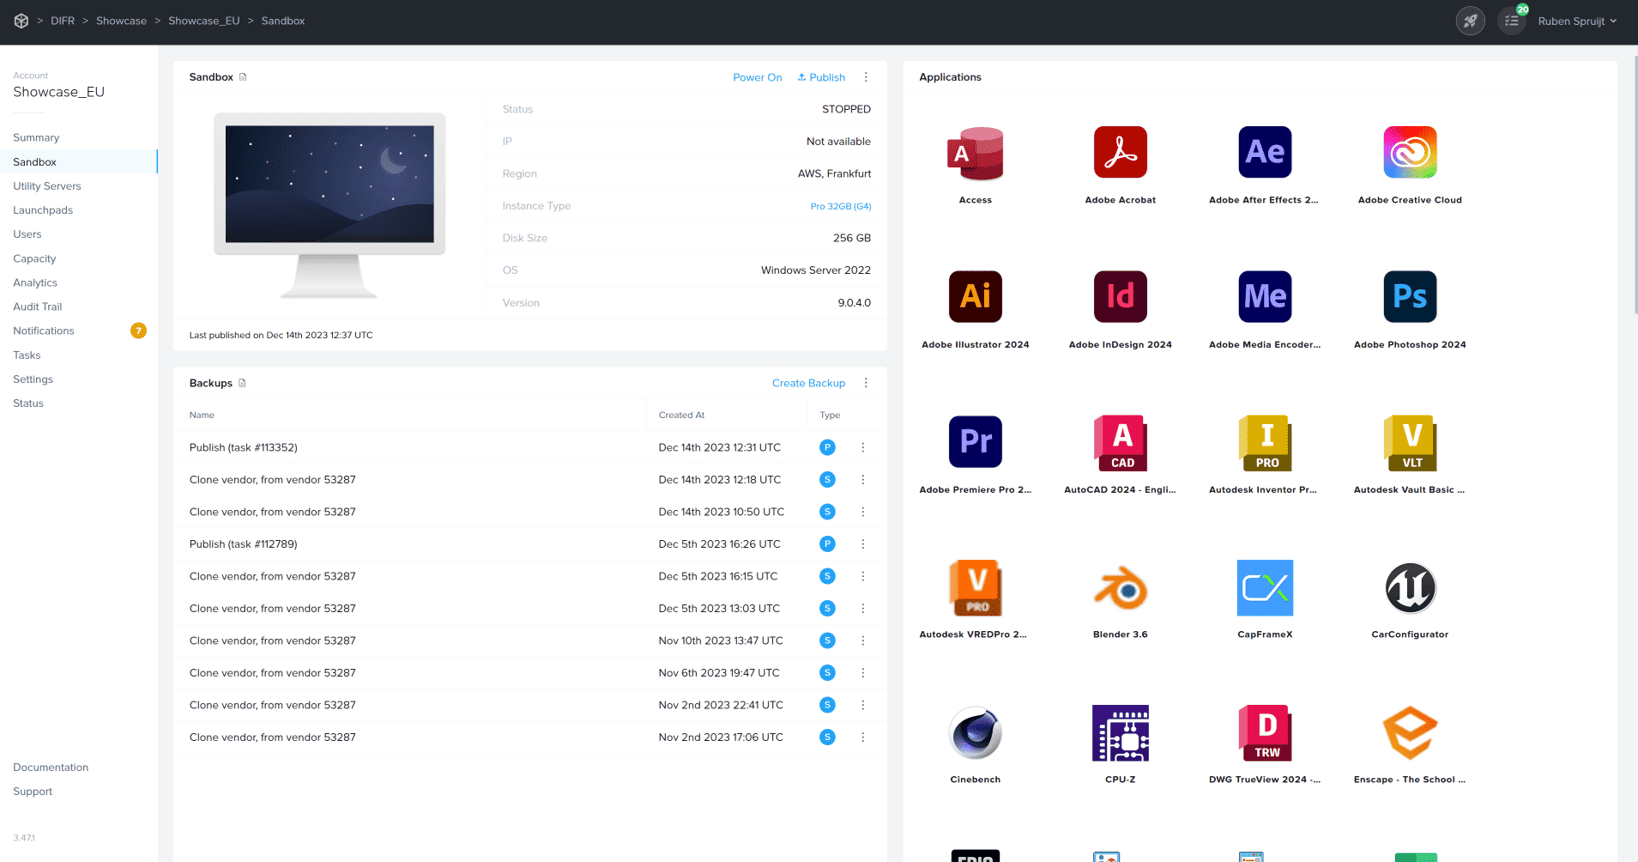Click the Publish button
Screen dimensions: 1638x862
coord(821,77)
